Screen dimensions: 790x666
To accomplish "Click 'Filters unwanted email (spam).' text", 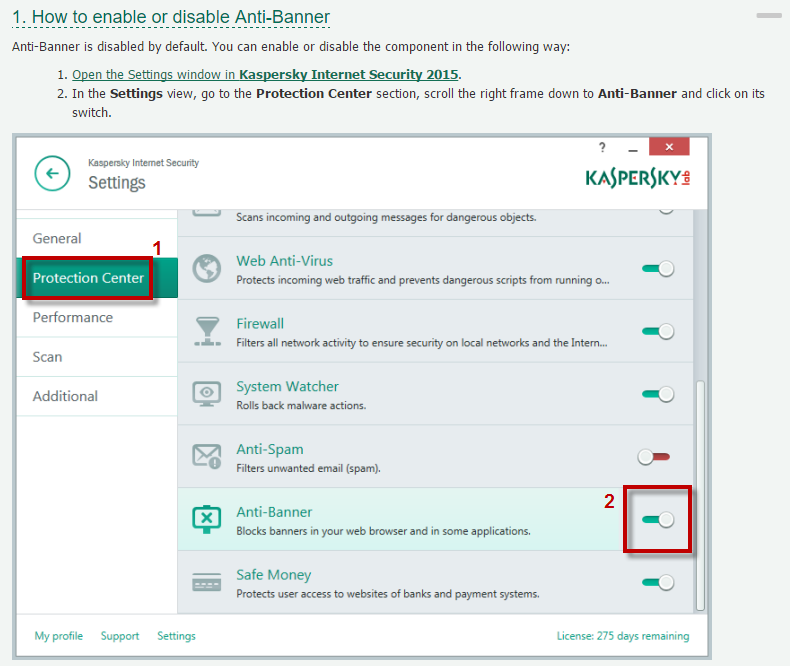I will point(308,469).
